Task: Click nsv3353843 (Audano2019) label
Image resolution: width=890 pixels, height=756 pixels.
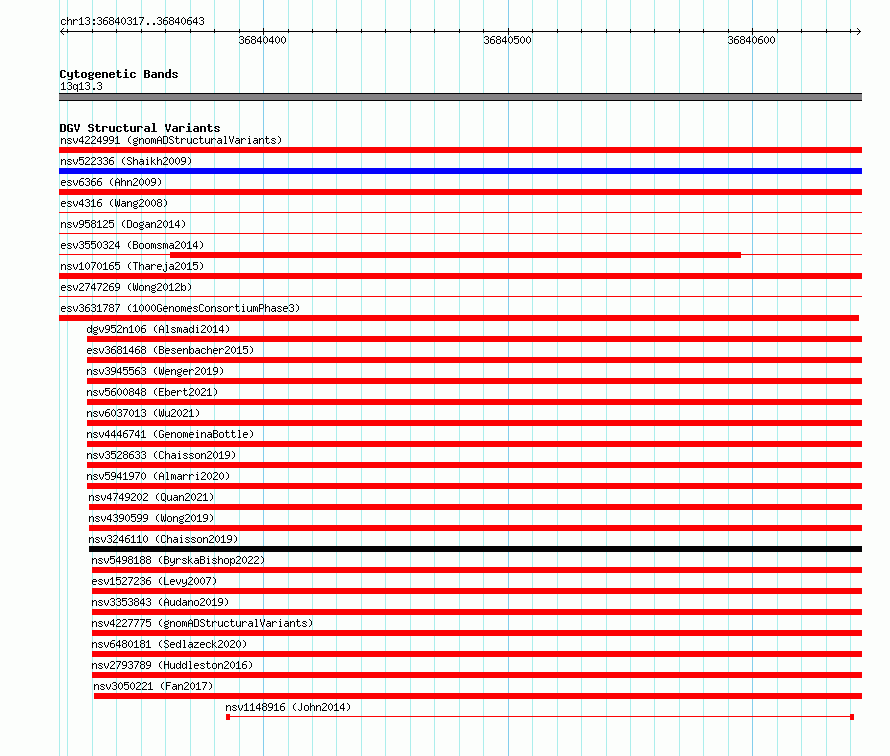Action: coord(160,602)
